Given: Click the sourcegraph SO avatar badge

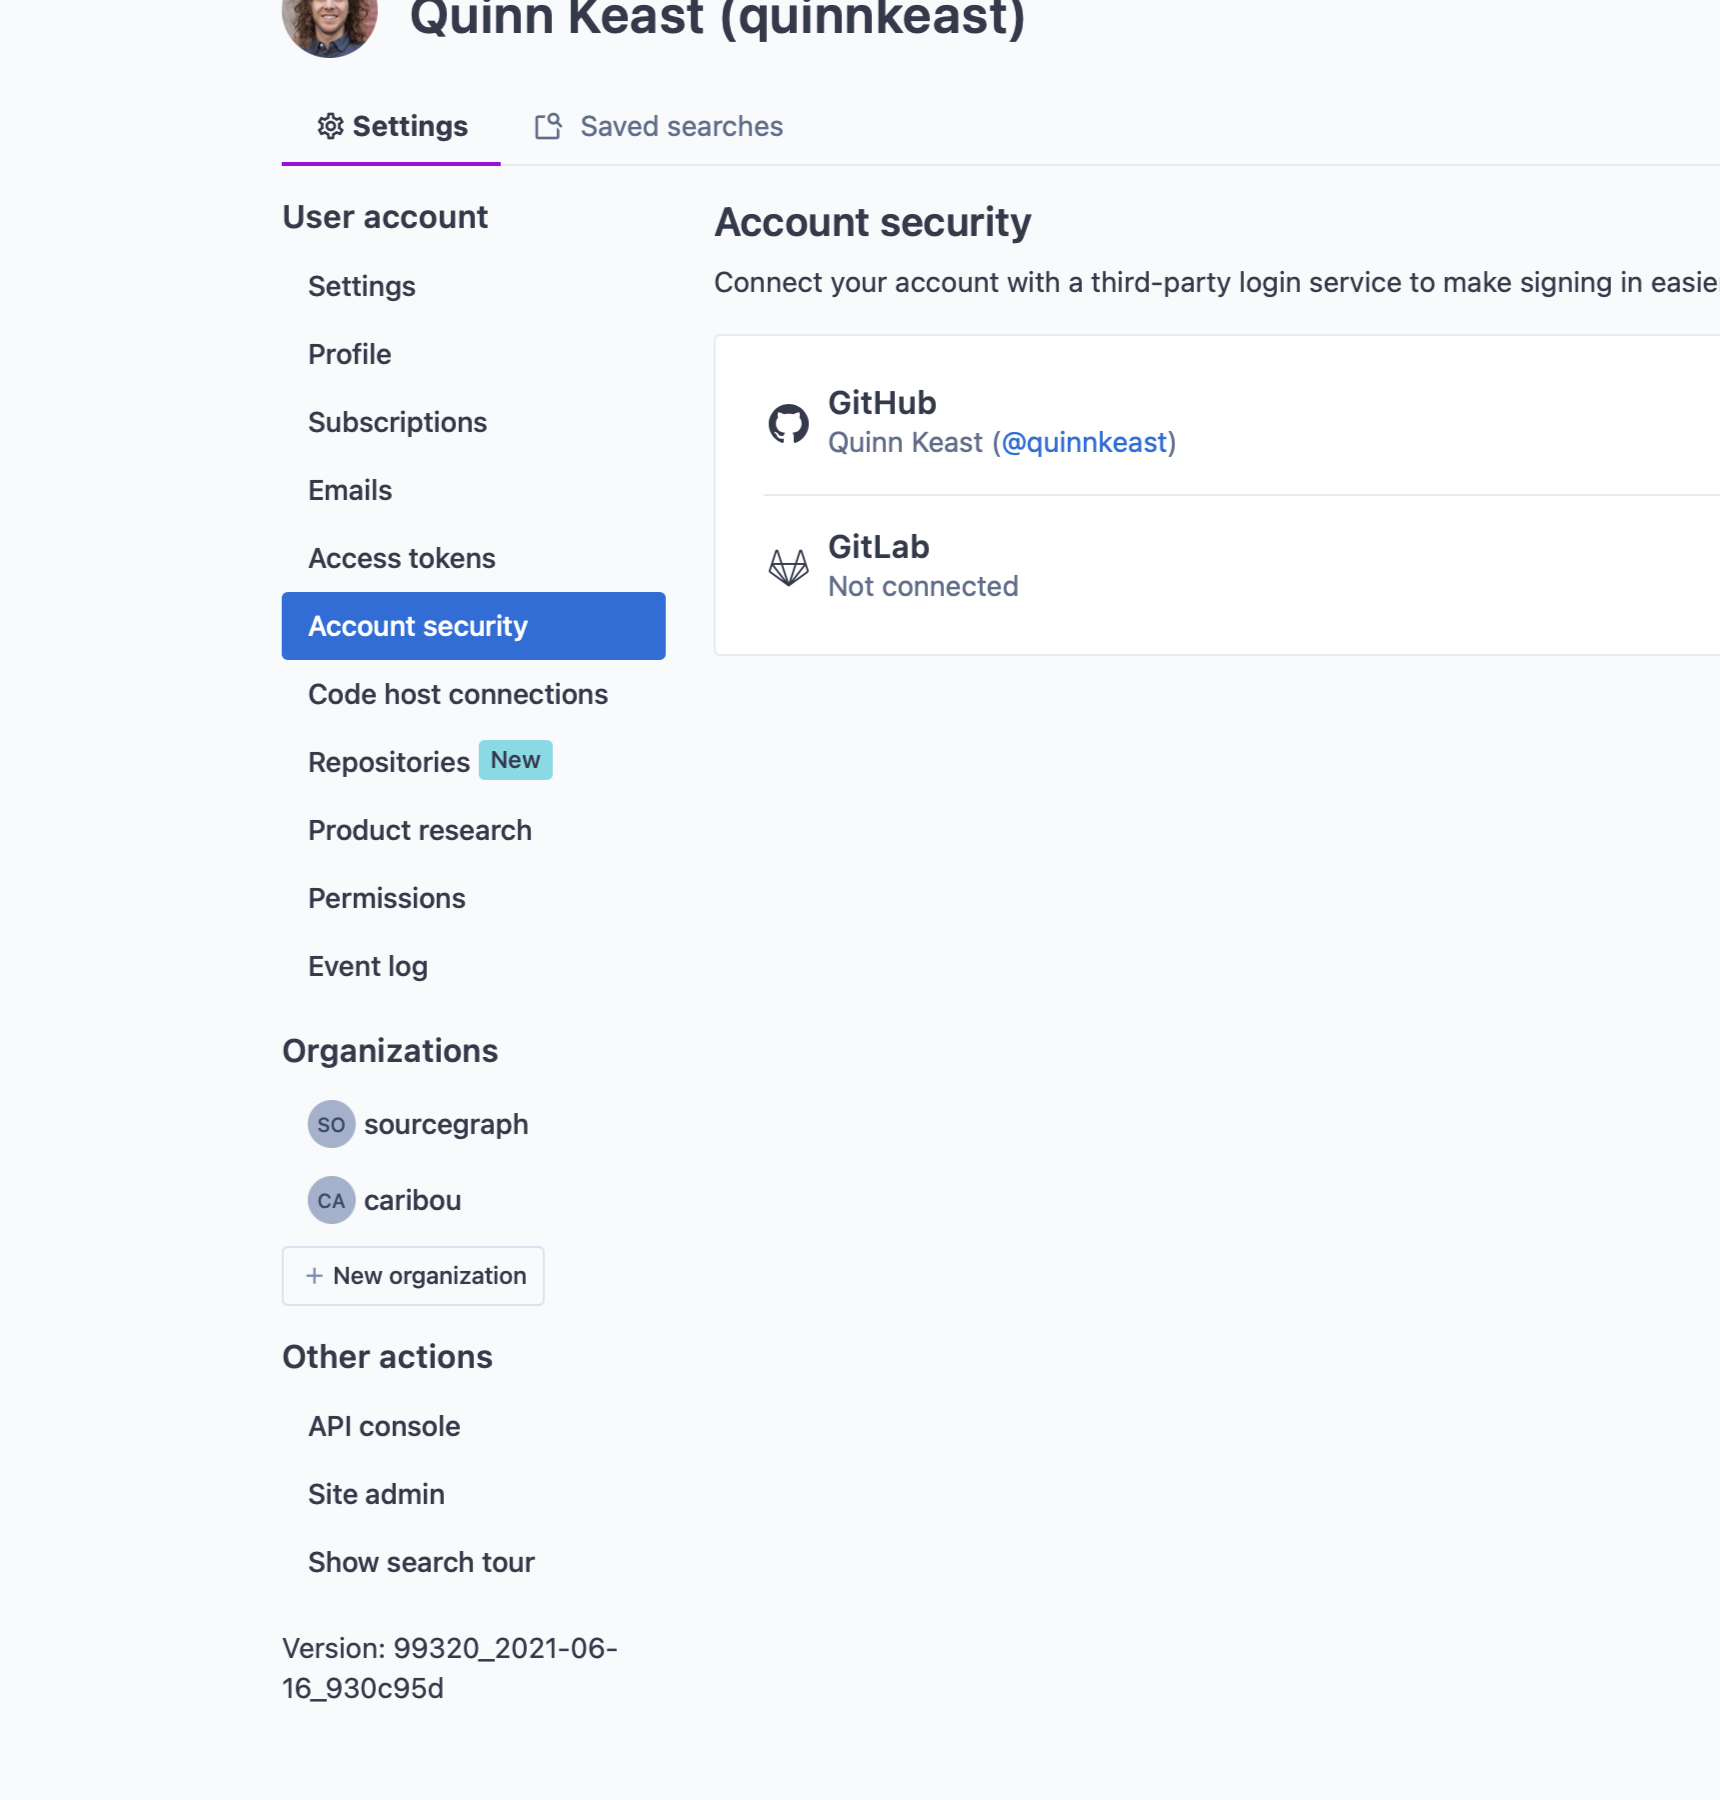Looking at the screenshot, I should [x=331, y=1124].
